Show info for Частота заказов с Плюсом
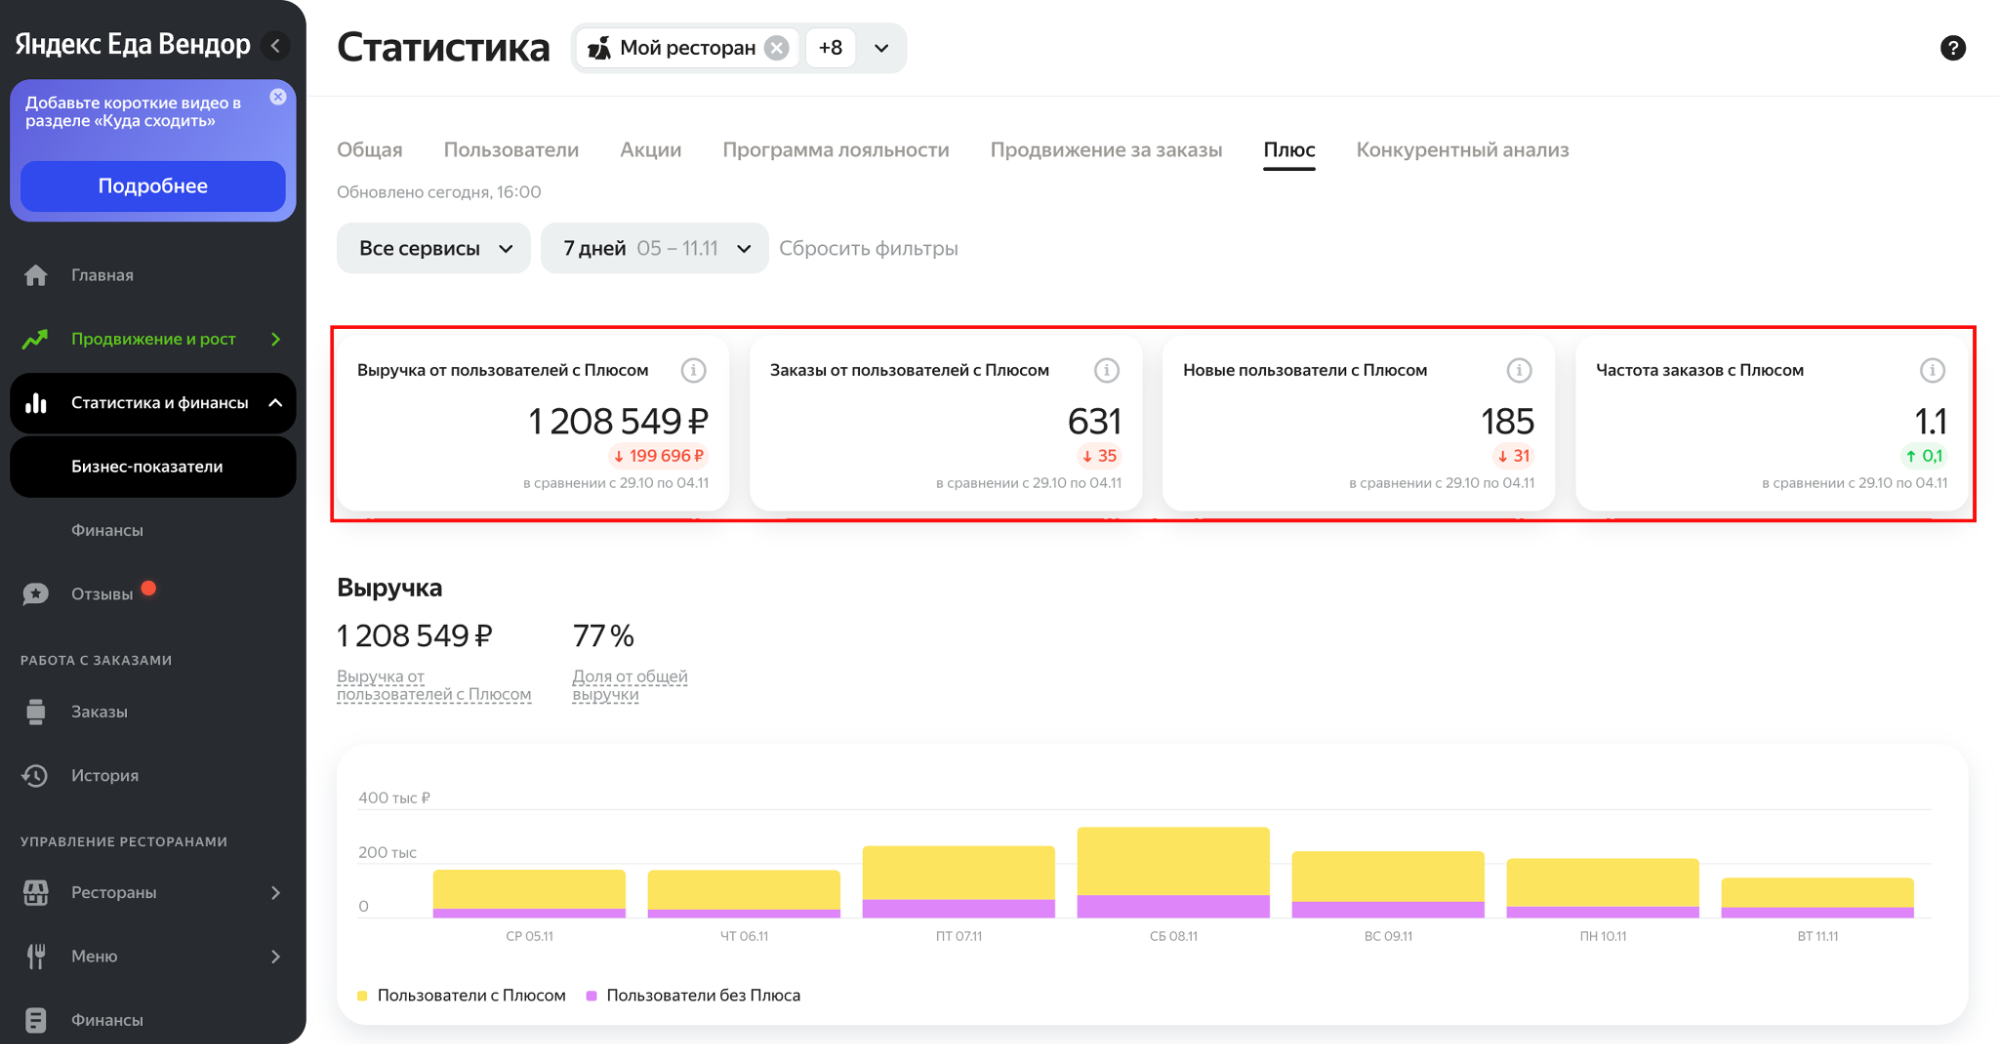The width and height of the screenshot is (1999, 1045). 1932,370
